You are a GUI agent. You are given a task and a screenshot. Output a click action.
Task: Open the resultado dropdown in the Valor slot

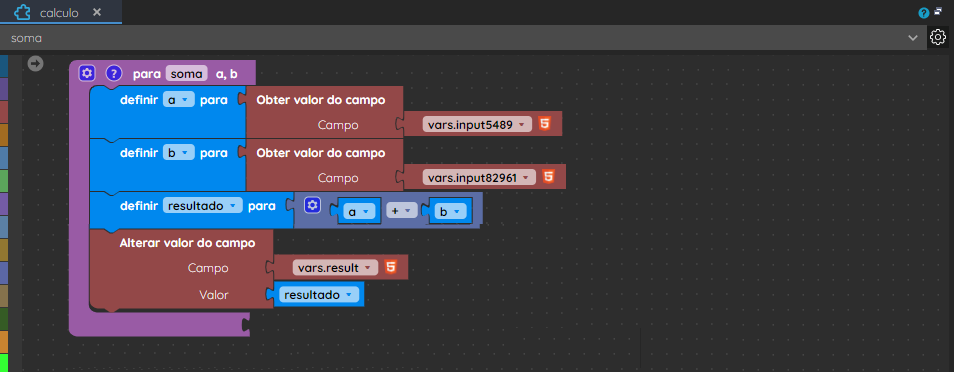tap(318, 295)
